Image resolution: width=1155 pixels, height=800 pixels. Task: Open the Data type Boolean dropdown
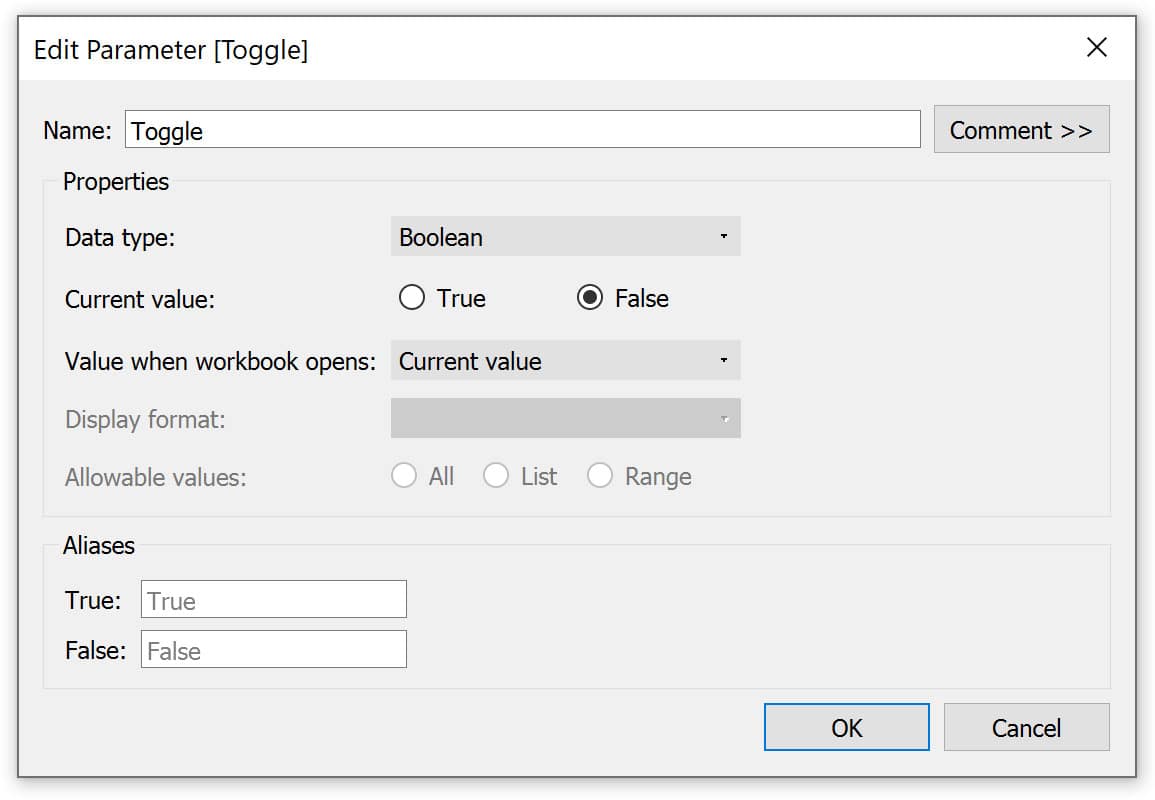click(x=565, y=236)
